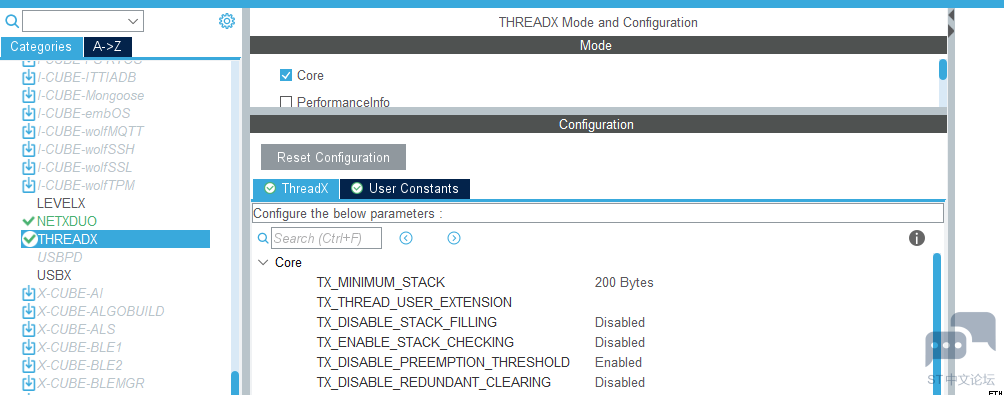Go to previous search result arrow
1004x395 pixels.
coord(406,238)
